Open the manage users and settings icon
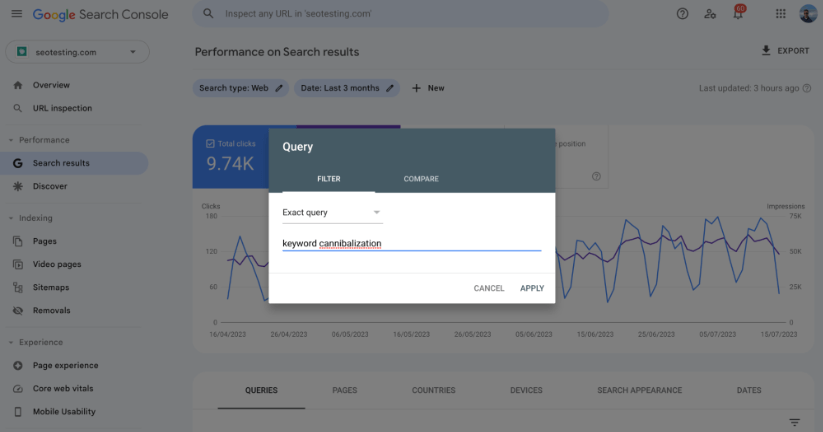Viewport: 823px width, 432px height. point(710,14)
